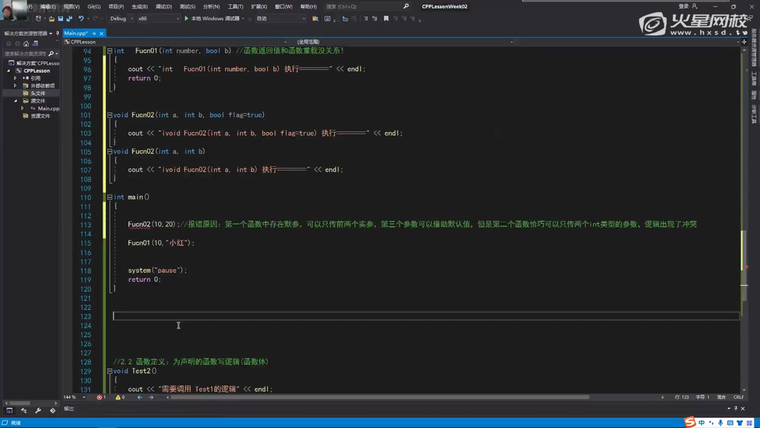Screen dimensions: 760x428
Task: Collapse the Fucn02 three-parameter function fold
Action: tap(110, 115)
